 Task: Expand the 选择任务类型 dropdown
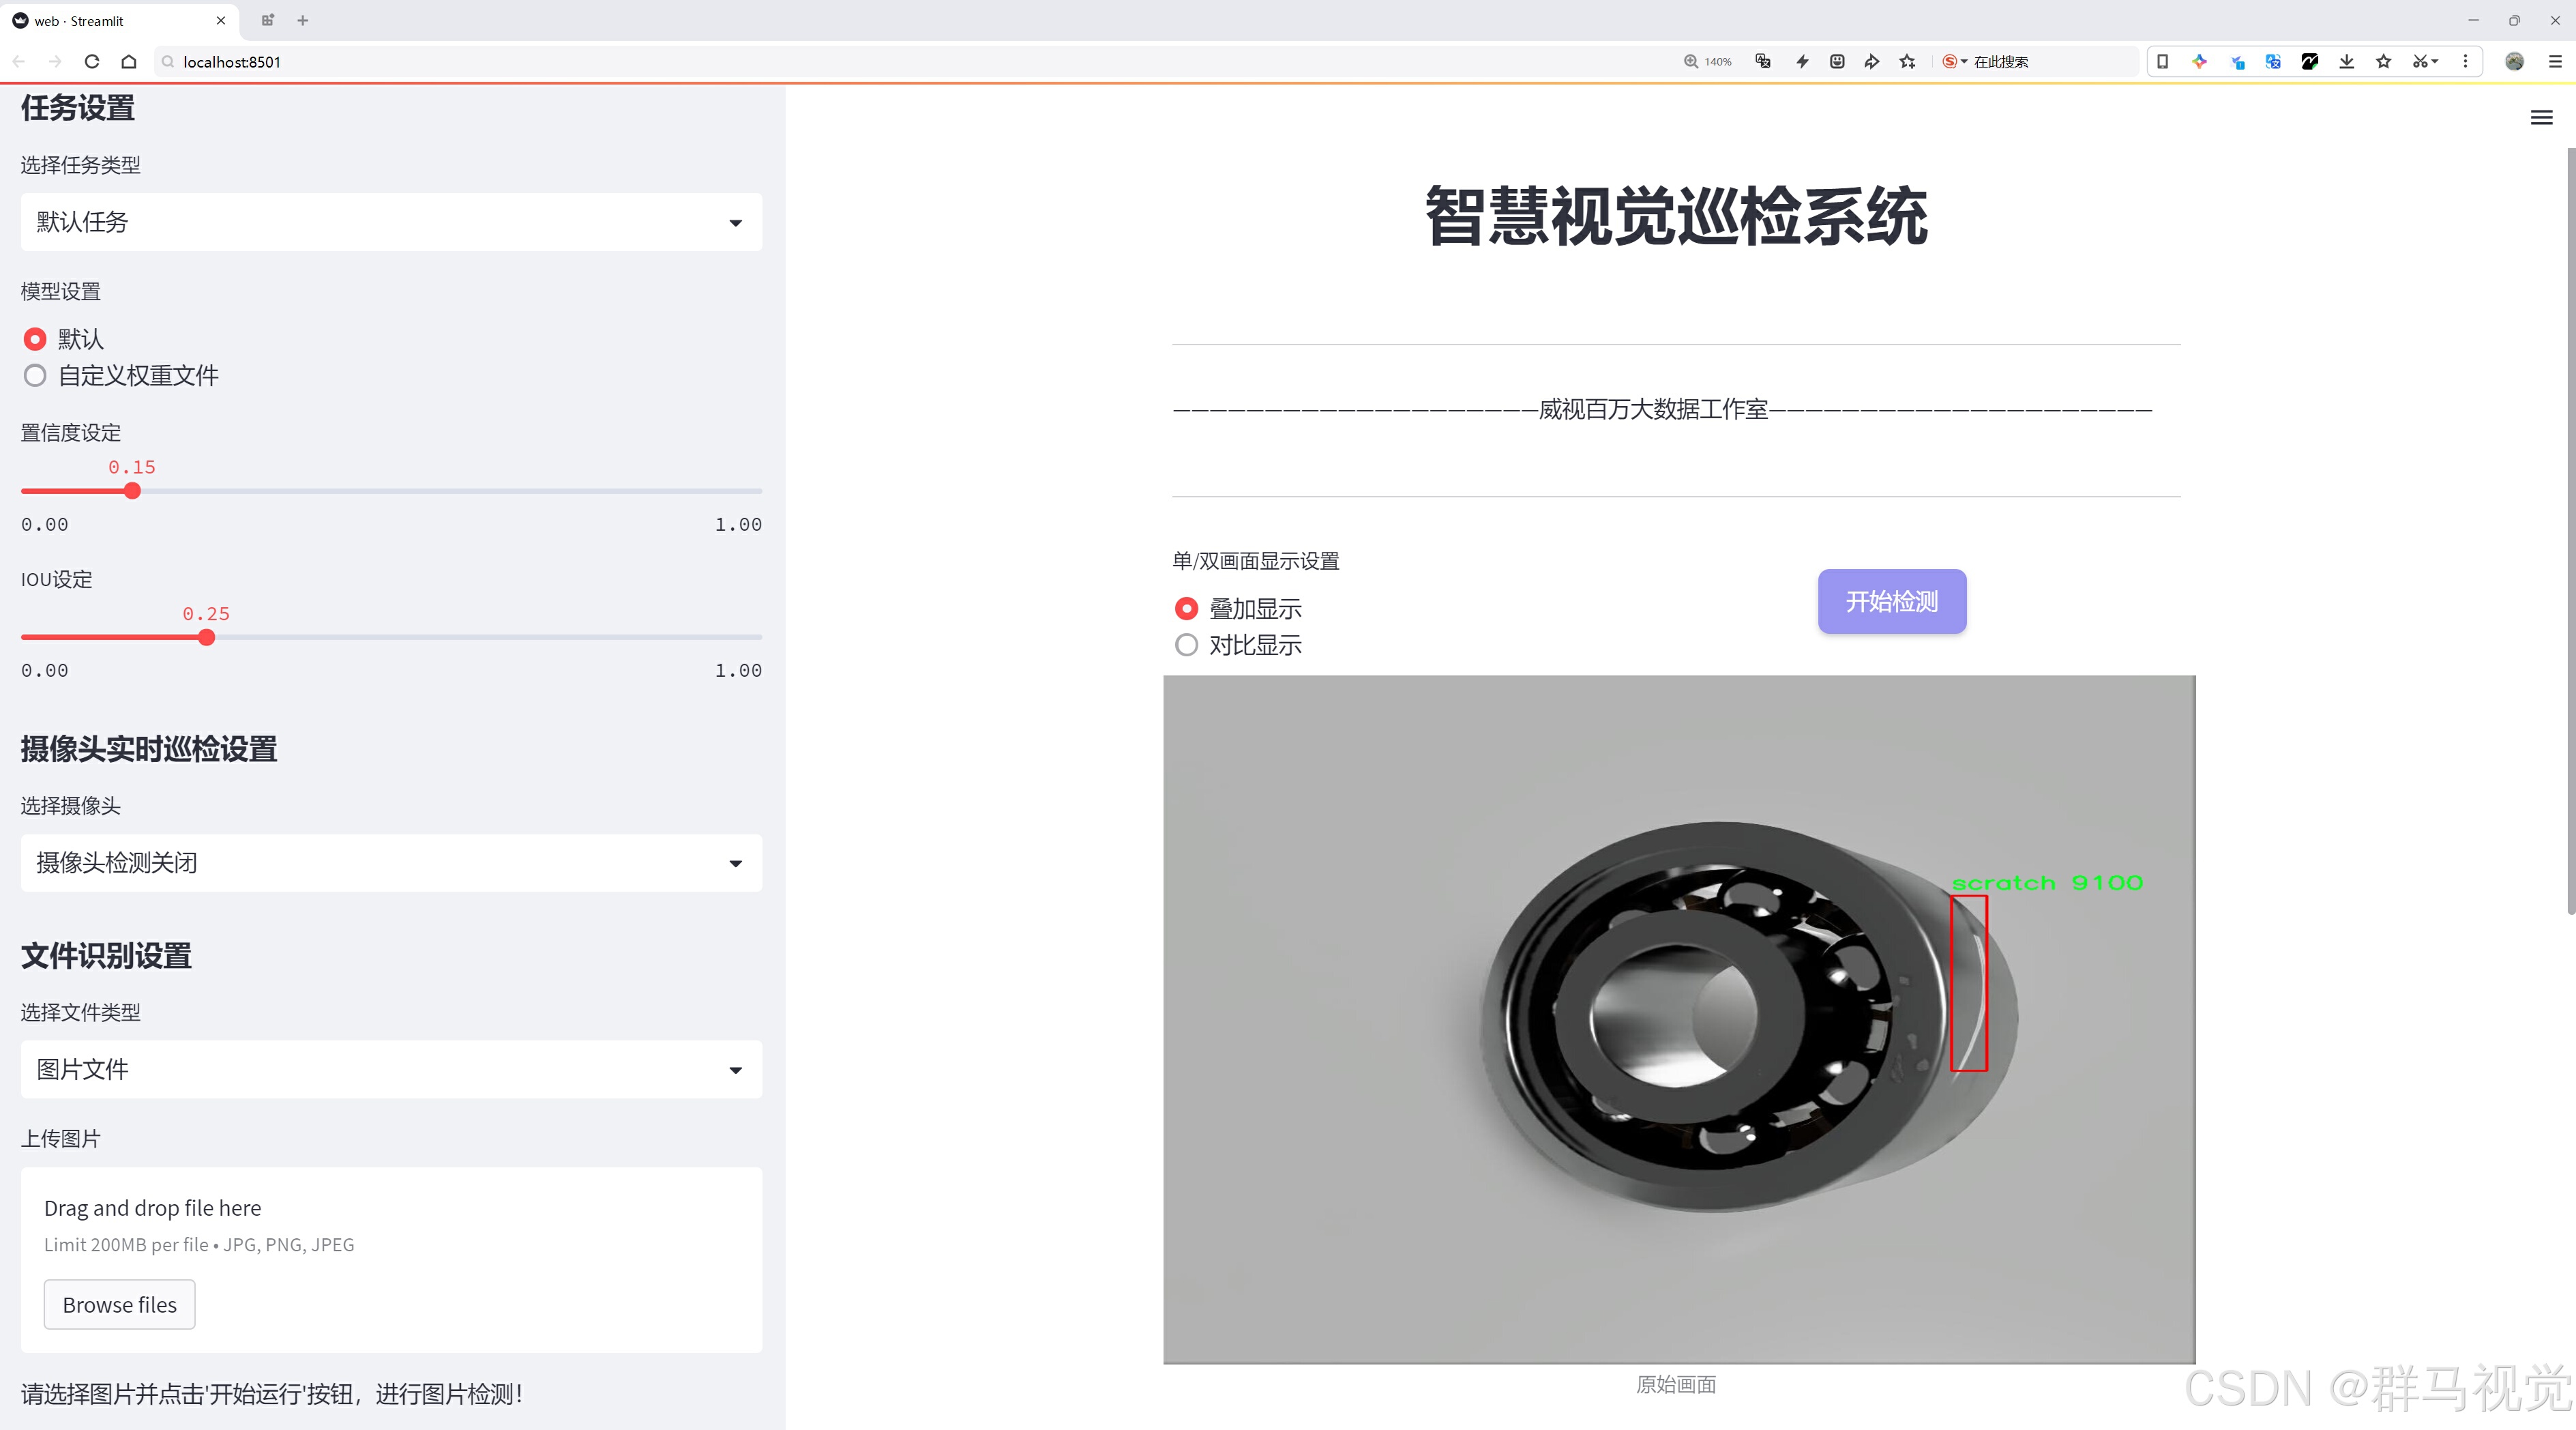[391, 222]
